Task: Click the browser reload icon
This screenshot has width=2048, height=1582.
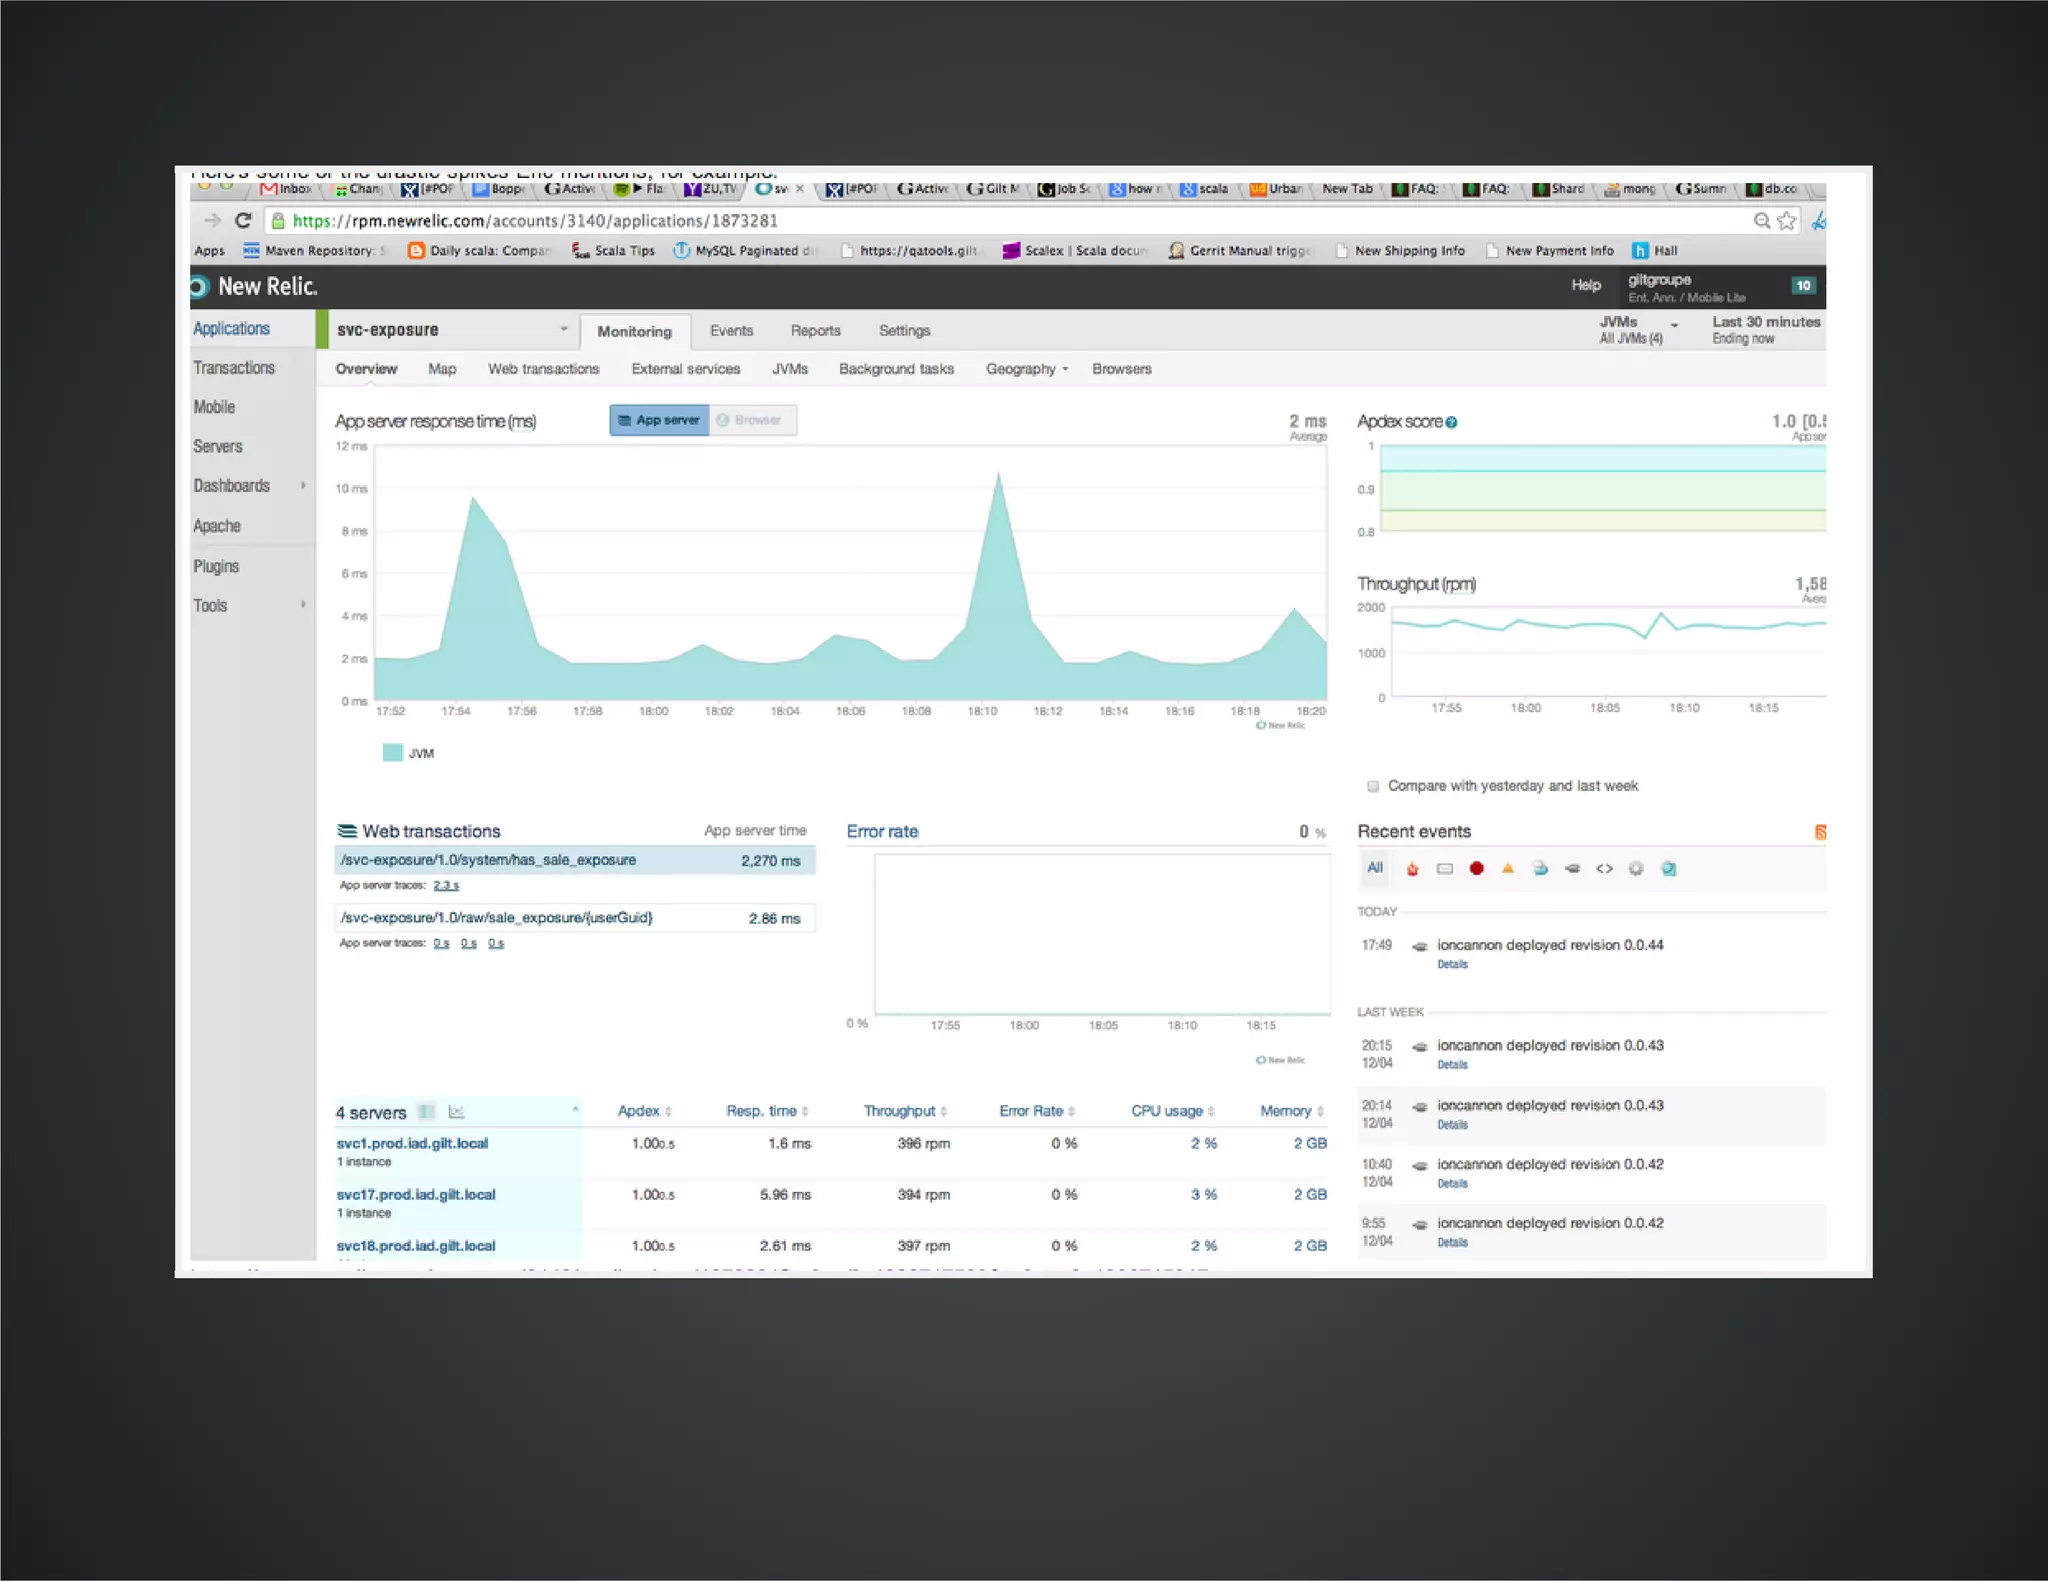Action: pyautogui.click(x=242, y=220)
